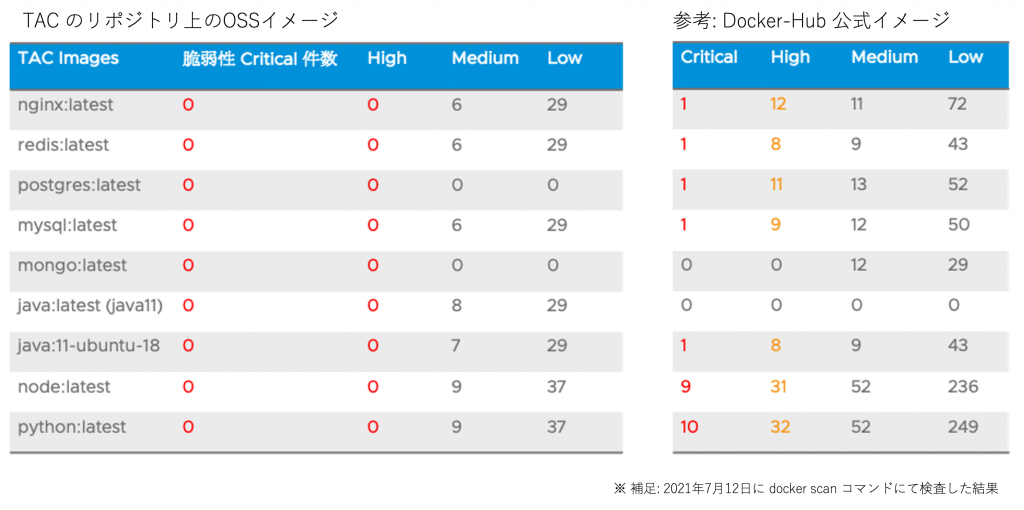Click the docker scan footnote text

(806, 488)
